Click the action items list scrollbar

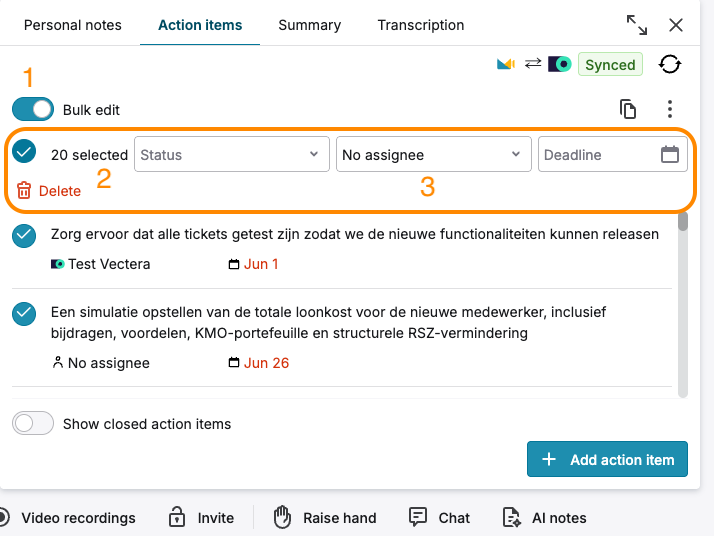[683, 305]
